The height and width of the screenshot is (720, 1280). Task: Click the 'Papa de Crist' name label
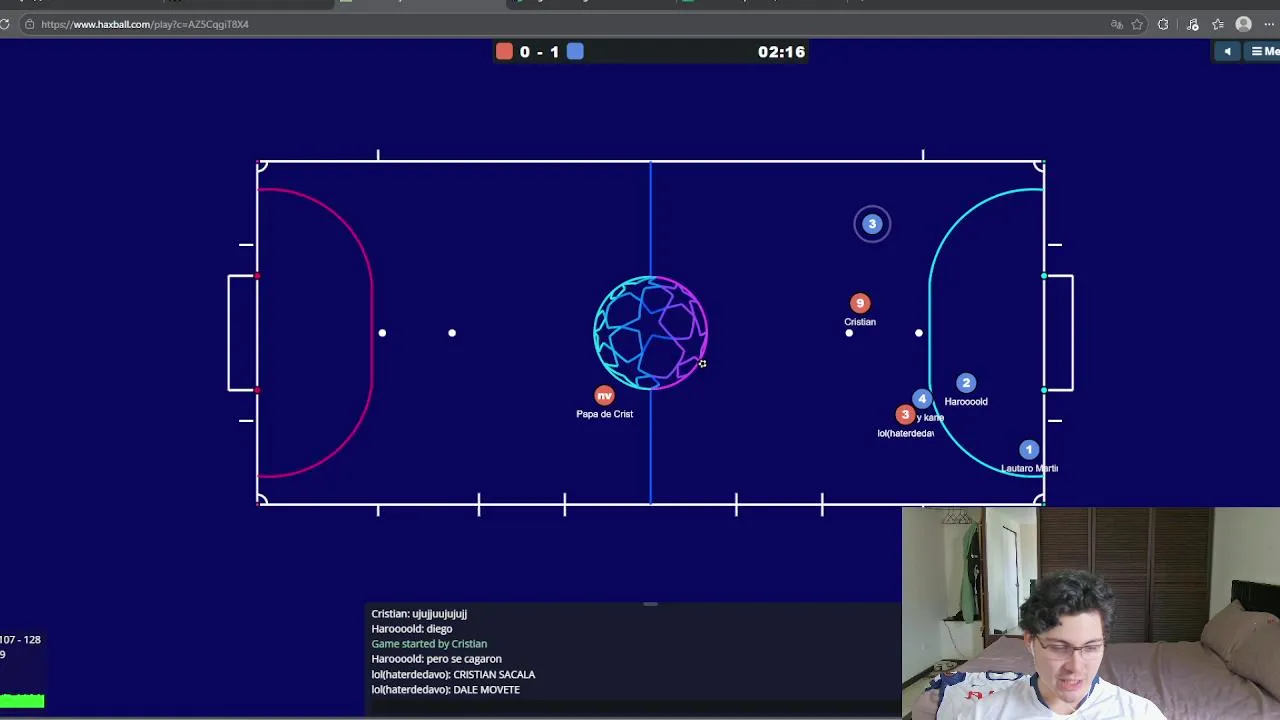604,414
